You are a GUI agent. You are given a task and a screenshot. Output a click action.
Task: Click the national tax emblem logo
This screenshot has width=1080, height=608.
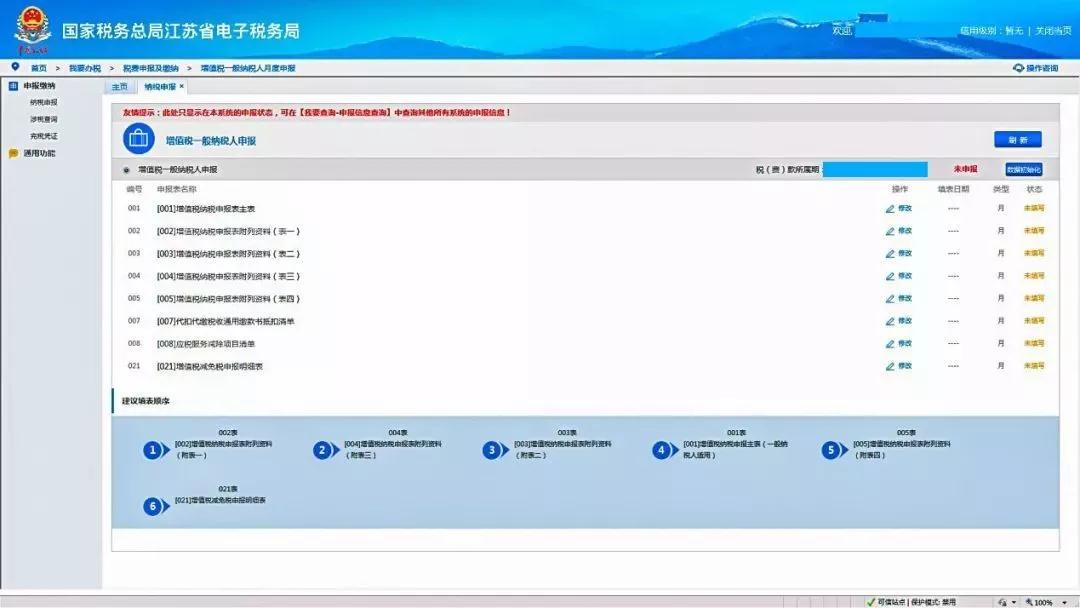click(32, 29)
